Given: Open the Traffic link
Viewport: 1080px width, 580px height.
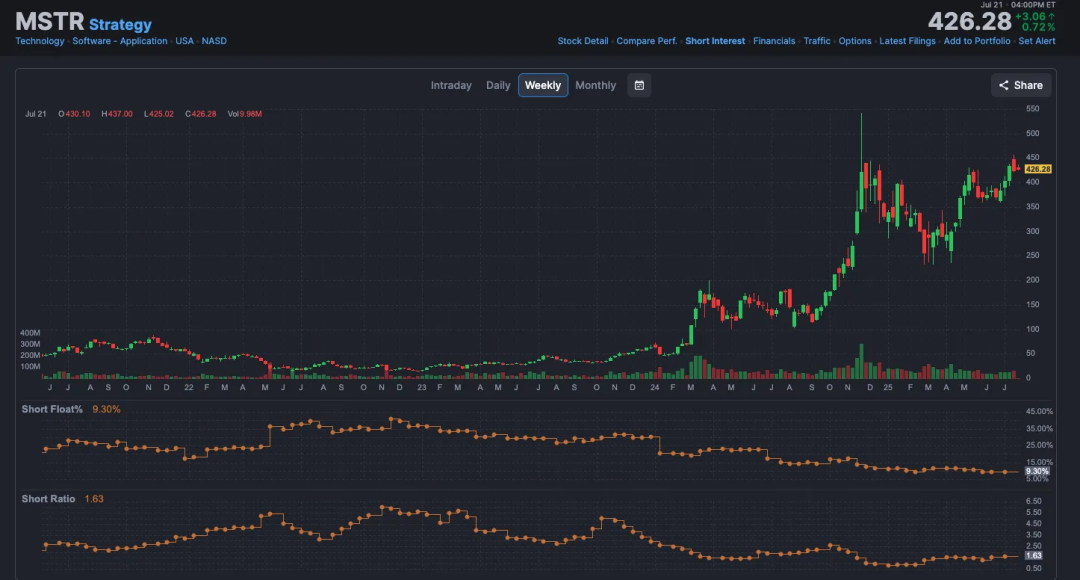Looking at the screenshot, I should (x=817, y=41).
